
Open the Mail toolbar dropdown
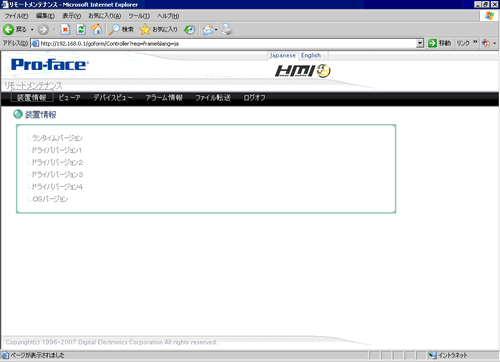coord(216,30)
